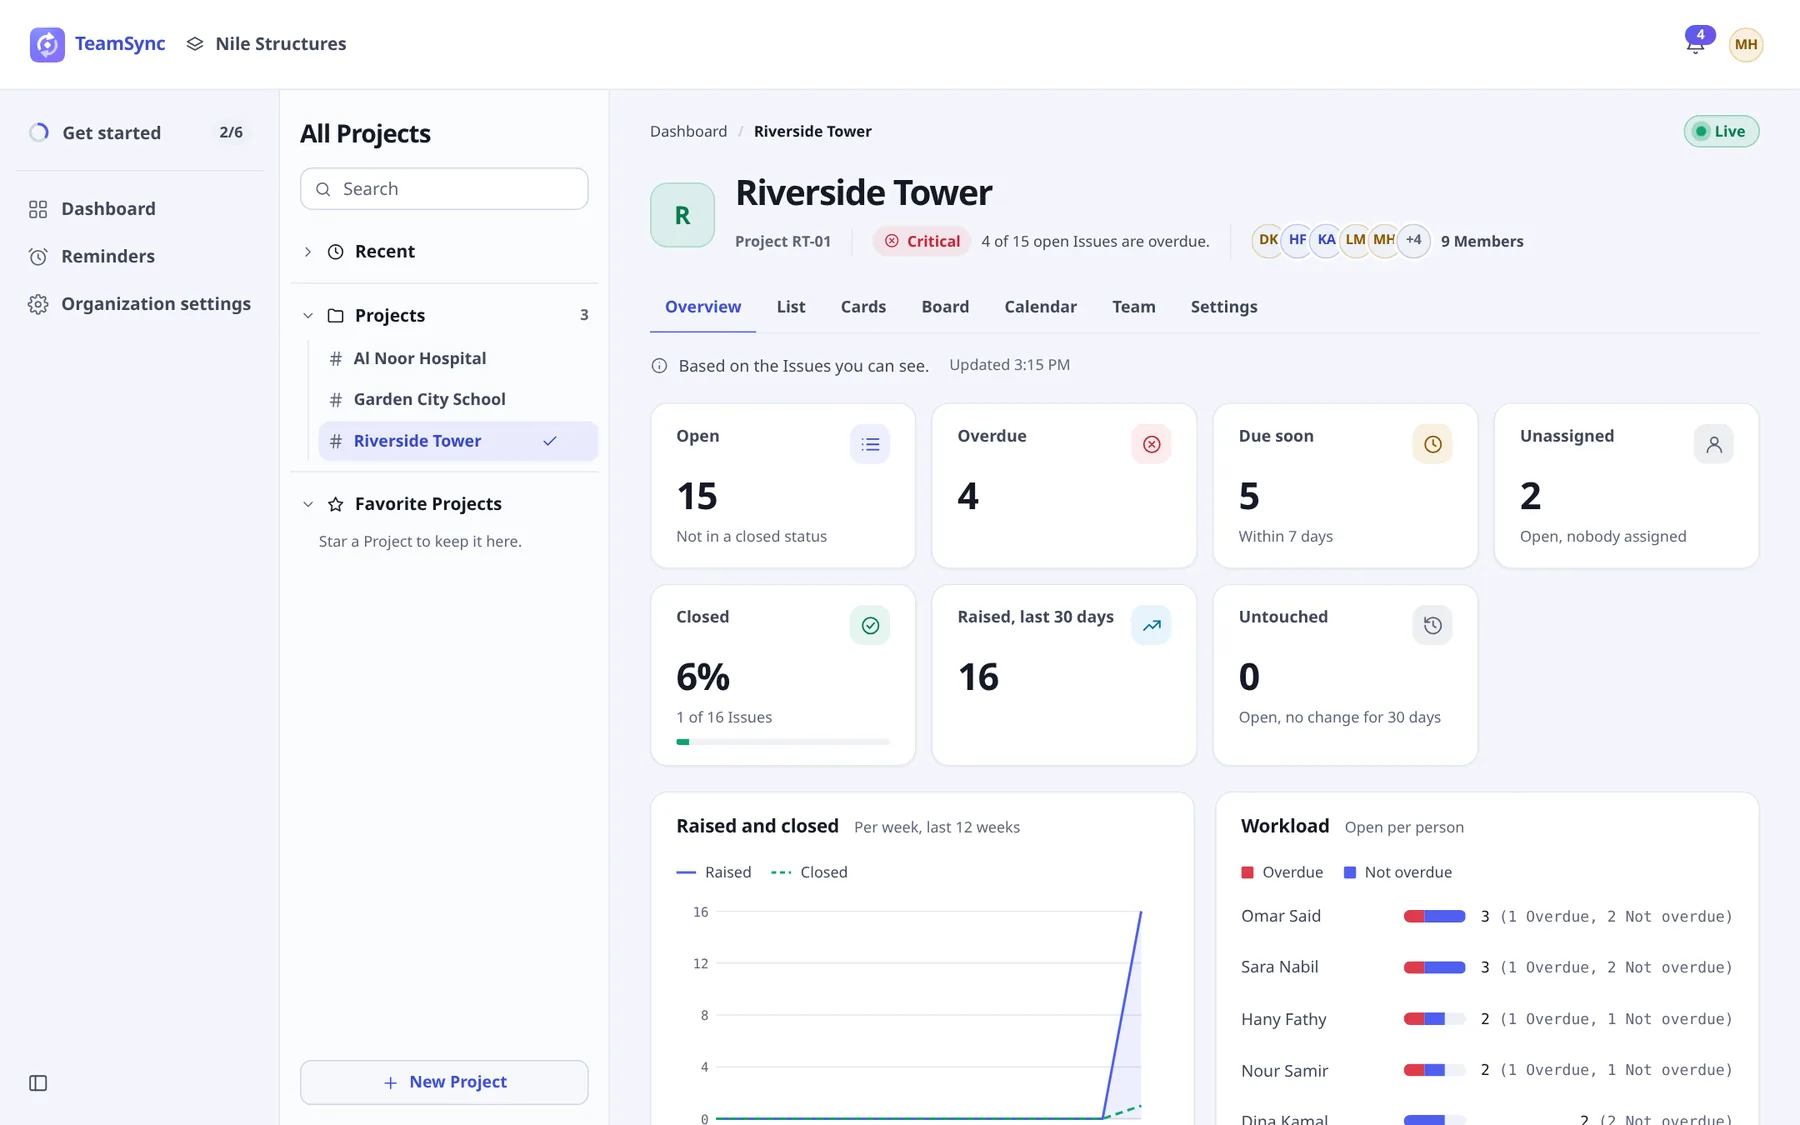
Task: Switch to the List tab
Action: [x=790, y=307]
